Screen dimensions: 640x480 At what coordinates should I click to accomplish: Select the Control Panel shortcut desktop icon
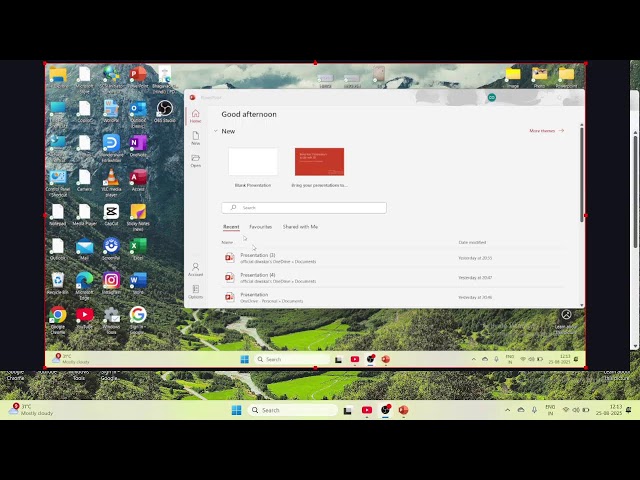click(x=58, y=183)
